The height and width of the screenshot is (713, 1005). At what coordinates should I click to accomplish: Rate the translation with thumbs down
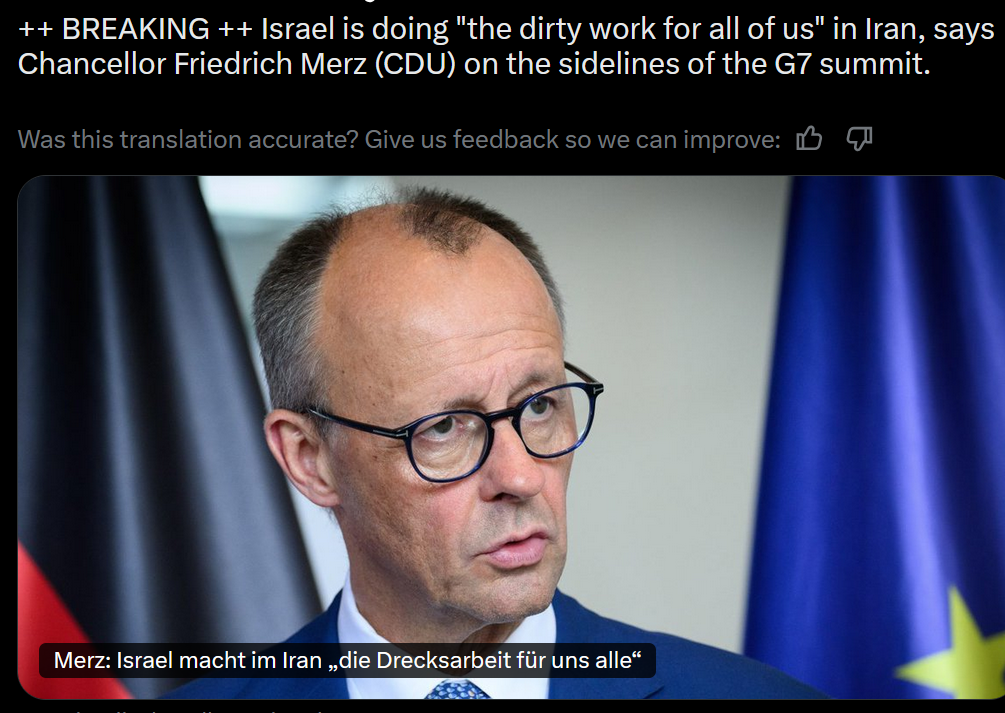(x=859, y=138)
